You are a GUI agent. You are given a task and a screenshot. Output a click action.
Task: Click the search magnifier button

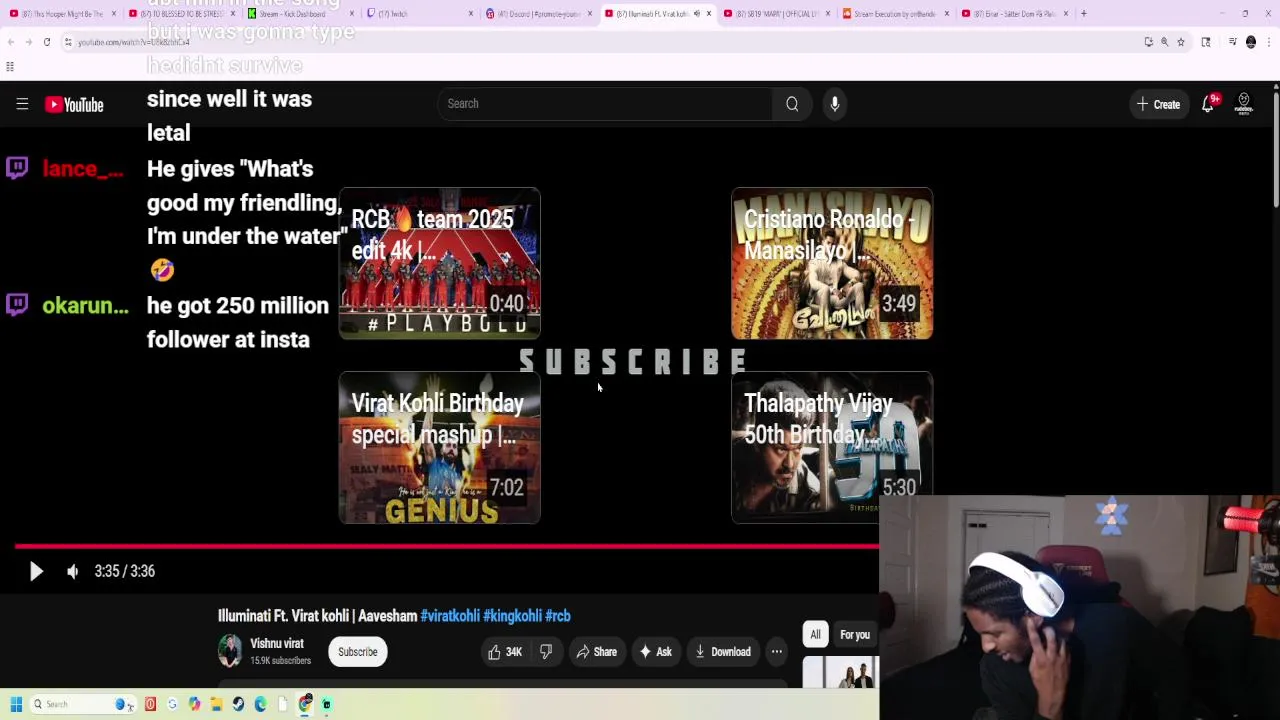[x=792, y=104]
